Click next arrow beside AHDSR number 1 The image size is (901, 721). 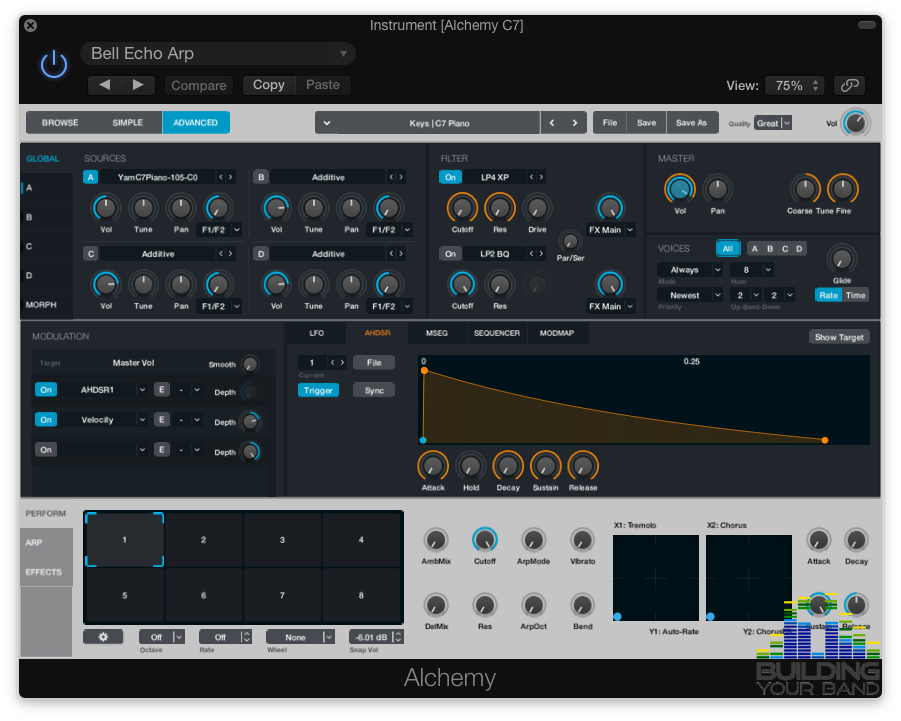(342, 363)
